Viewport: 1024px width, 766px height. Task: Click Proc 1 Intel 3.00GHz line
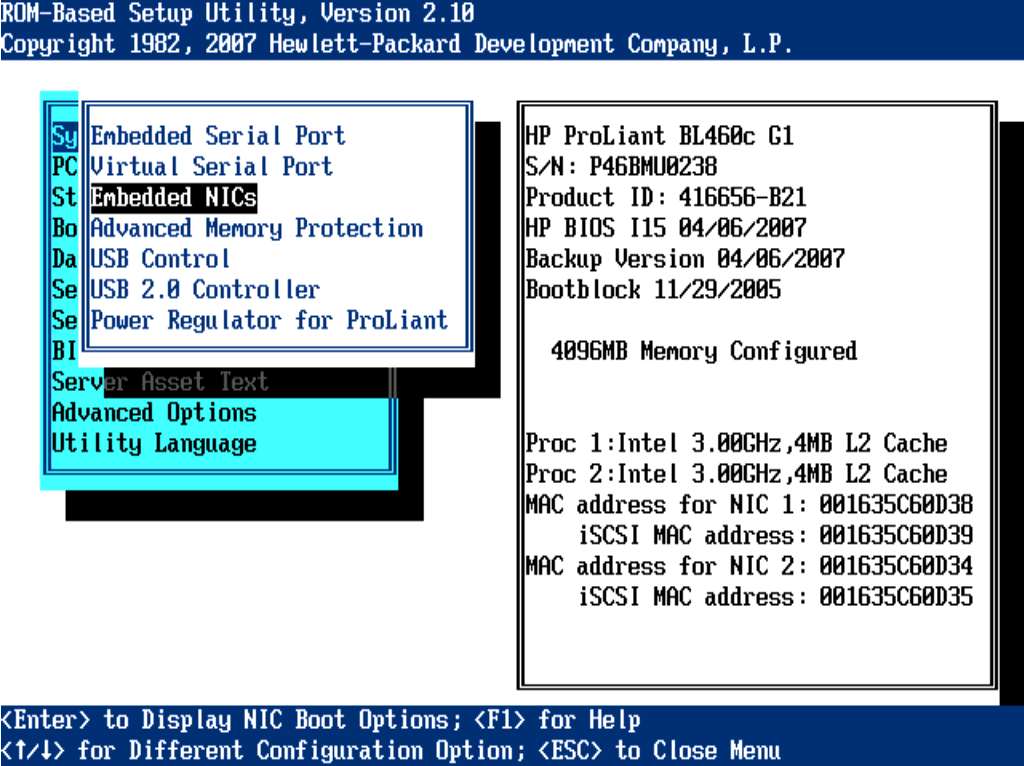tap(736, 443)
